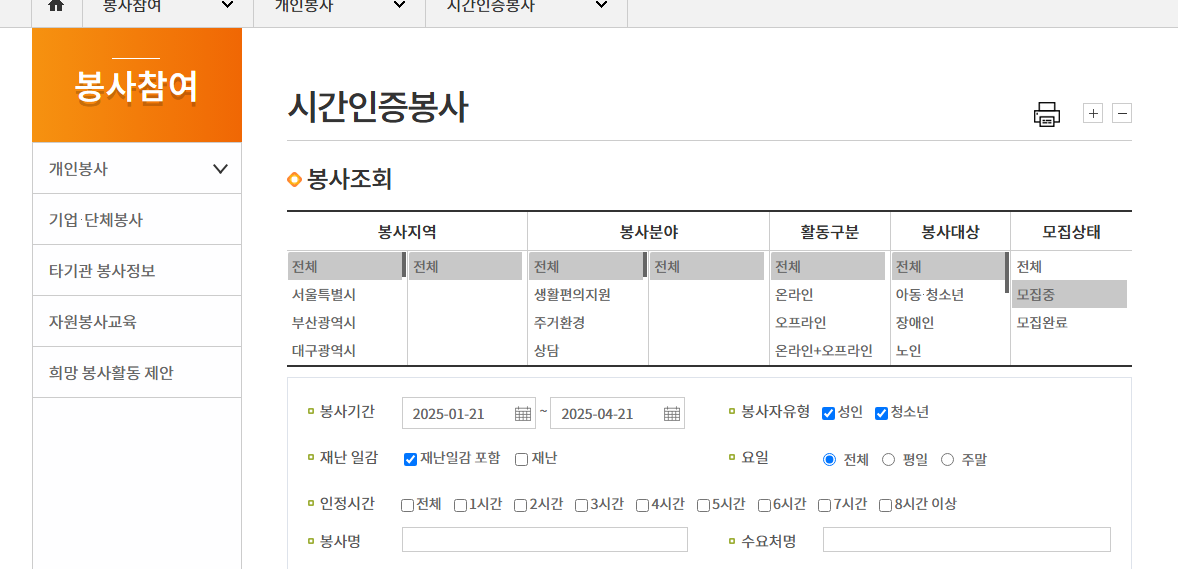Uncheck 재난일감 포함 checkbox
Viewport: 1178px width, 569px height.
pyautogui.click(x=410, y=459)
